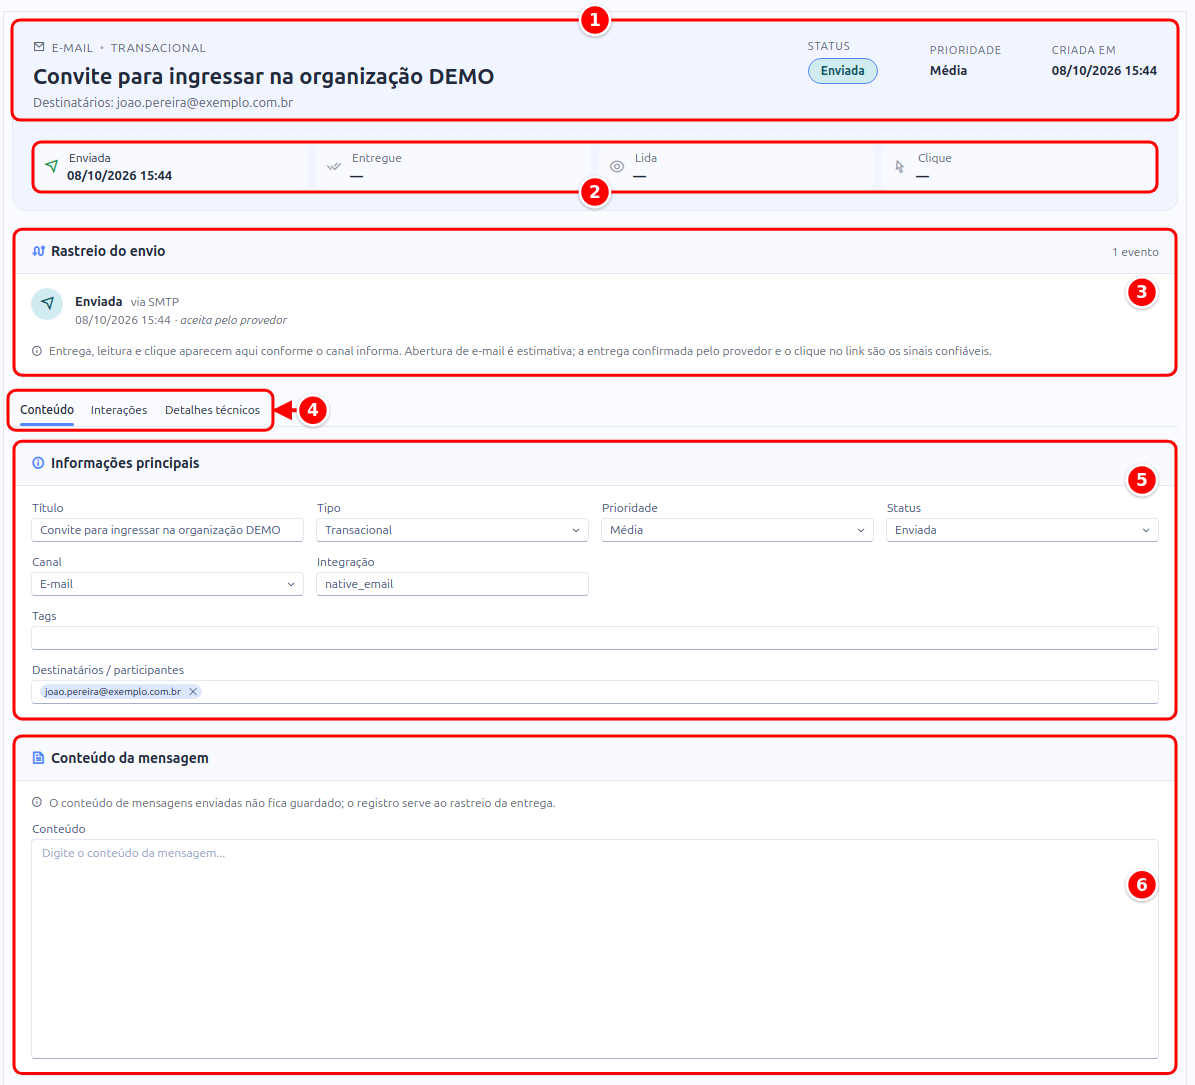Focus the Título input field
Image resolution: width=1195 pixels, height=1085 pixels.
click(168, 530)
